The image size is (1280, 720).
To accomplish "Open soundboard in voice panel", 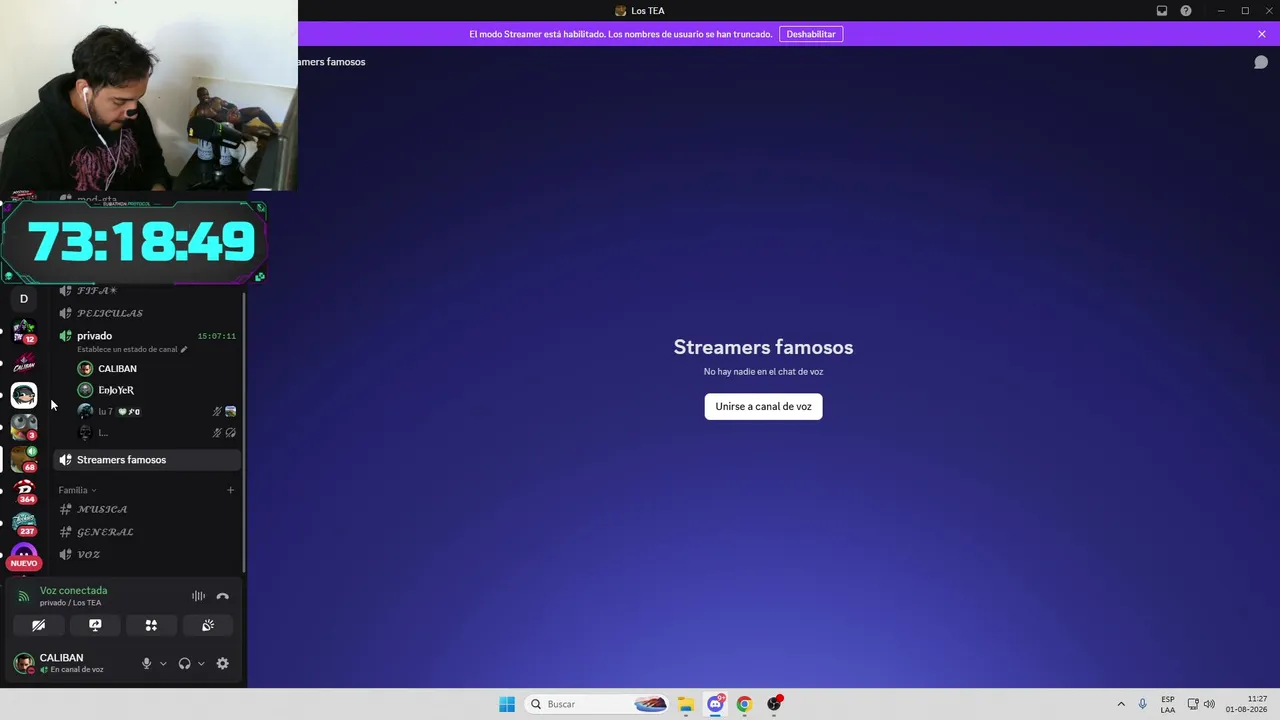I will pyautogui.click(x=208, y=625).
